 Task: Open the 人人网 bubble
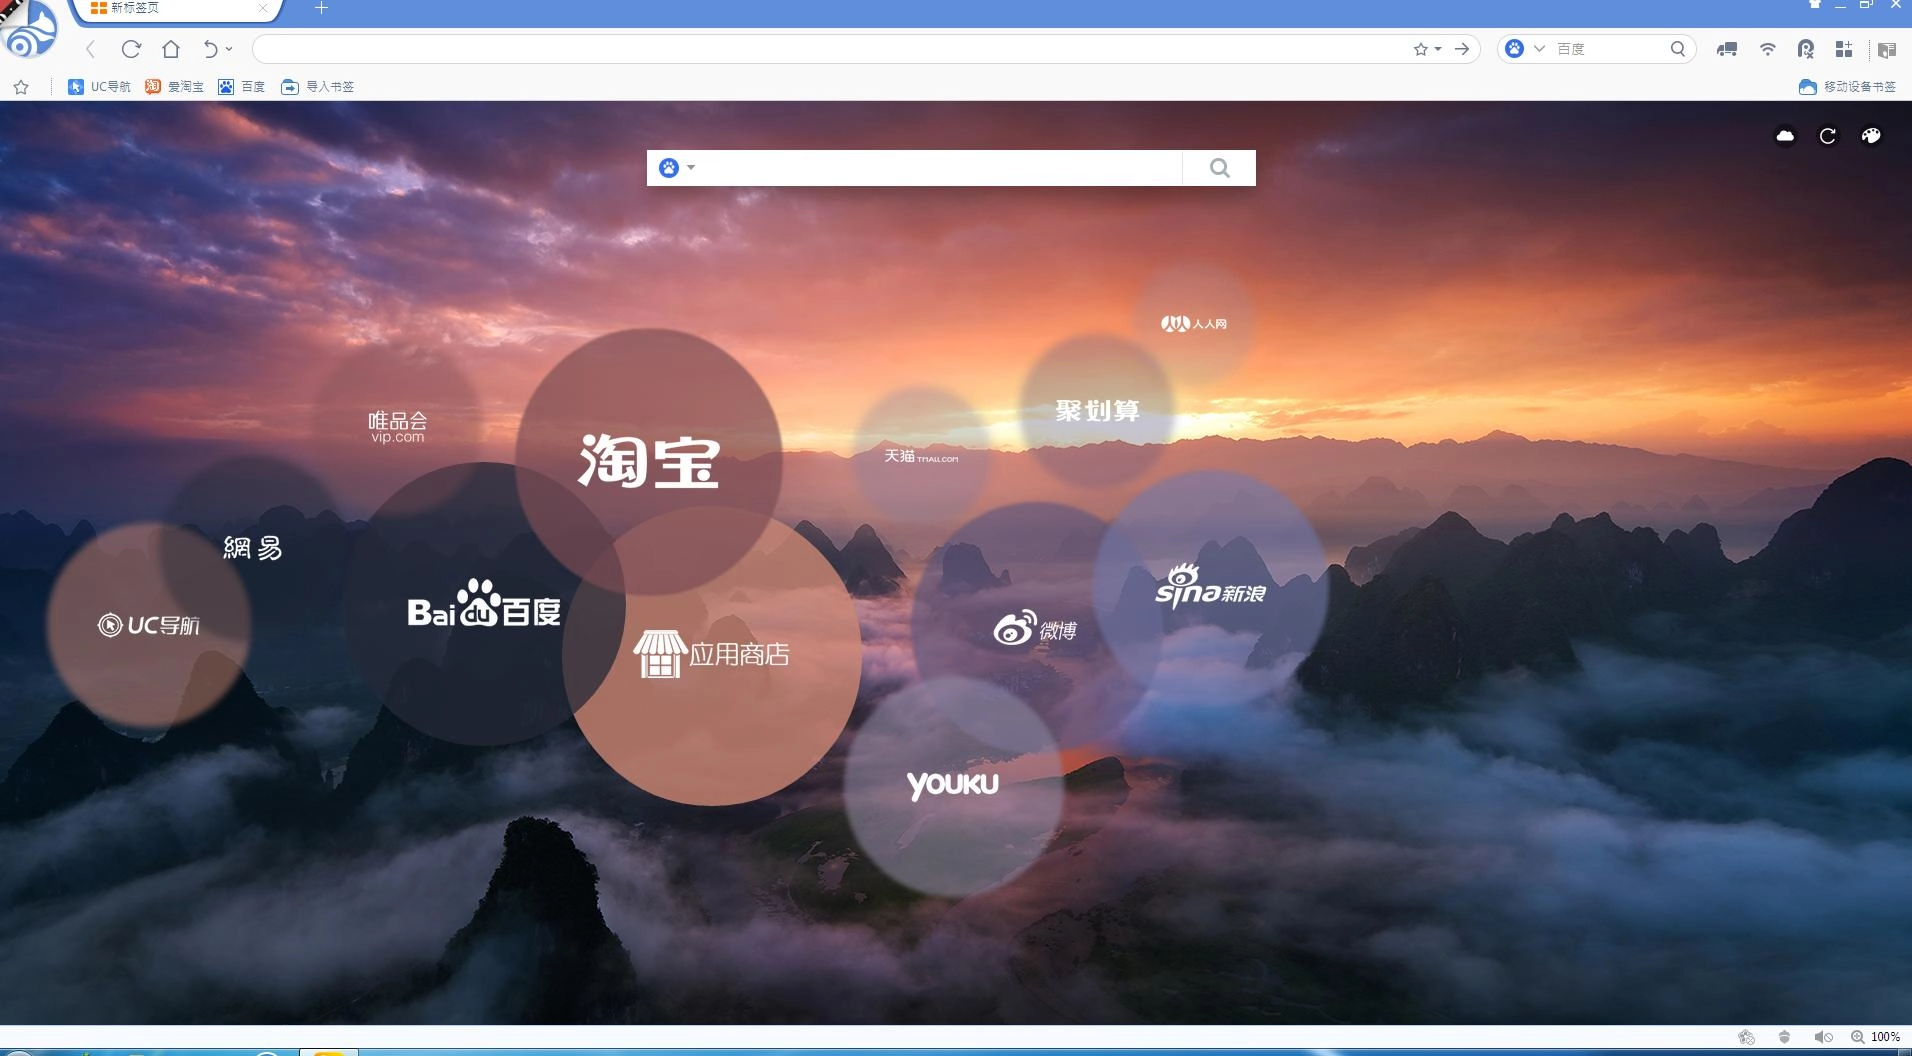[x=1193, y=323]
